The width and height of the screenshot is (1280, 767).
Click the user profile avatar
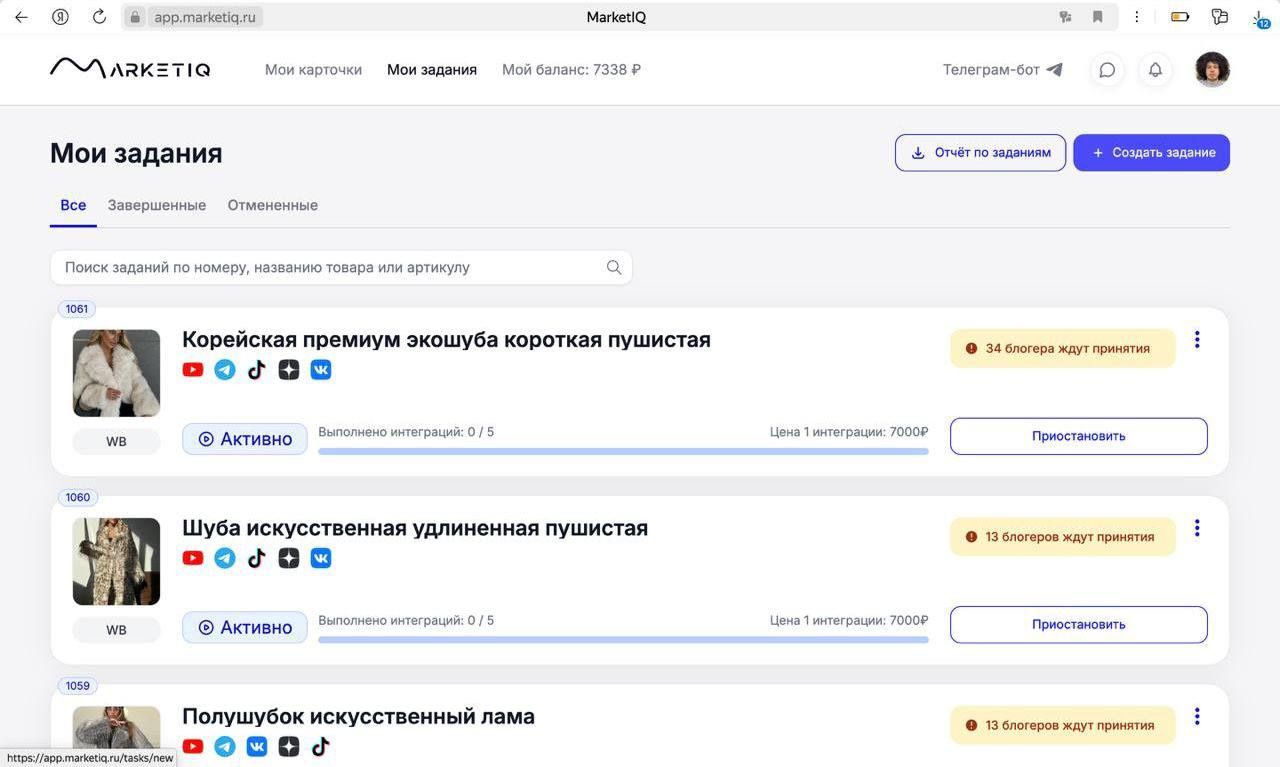pos(1212,70)
